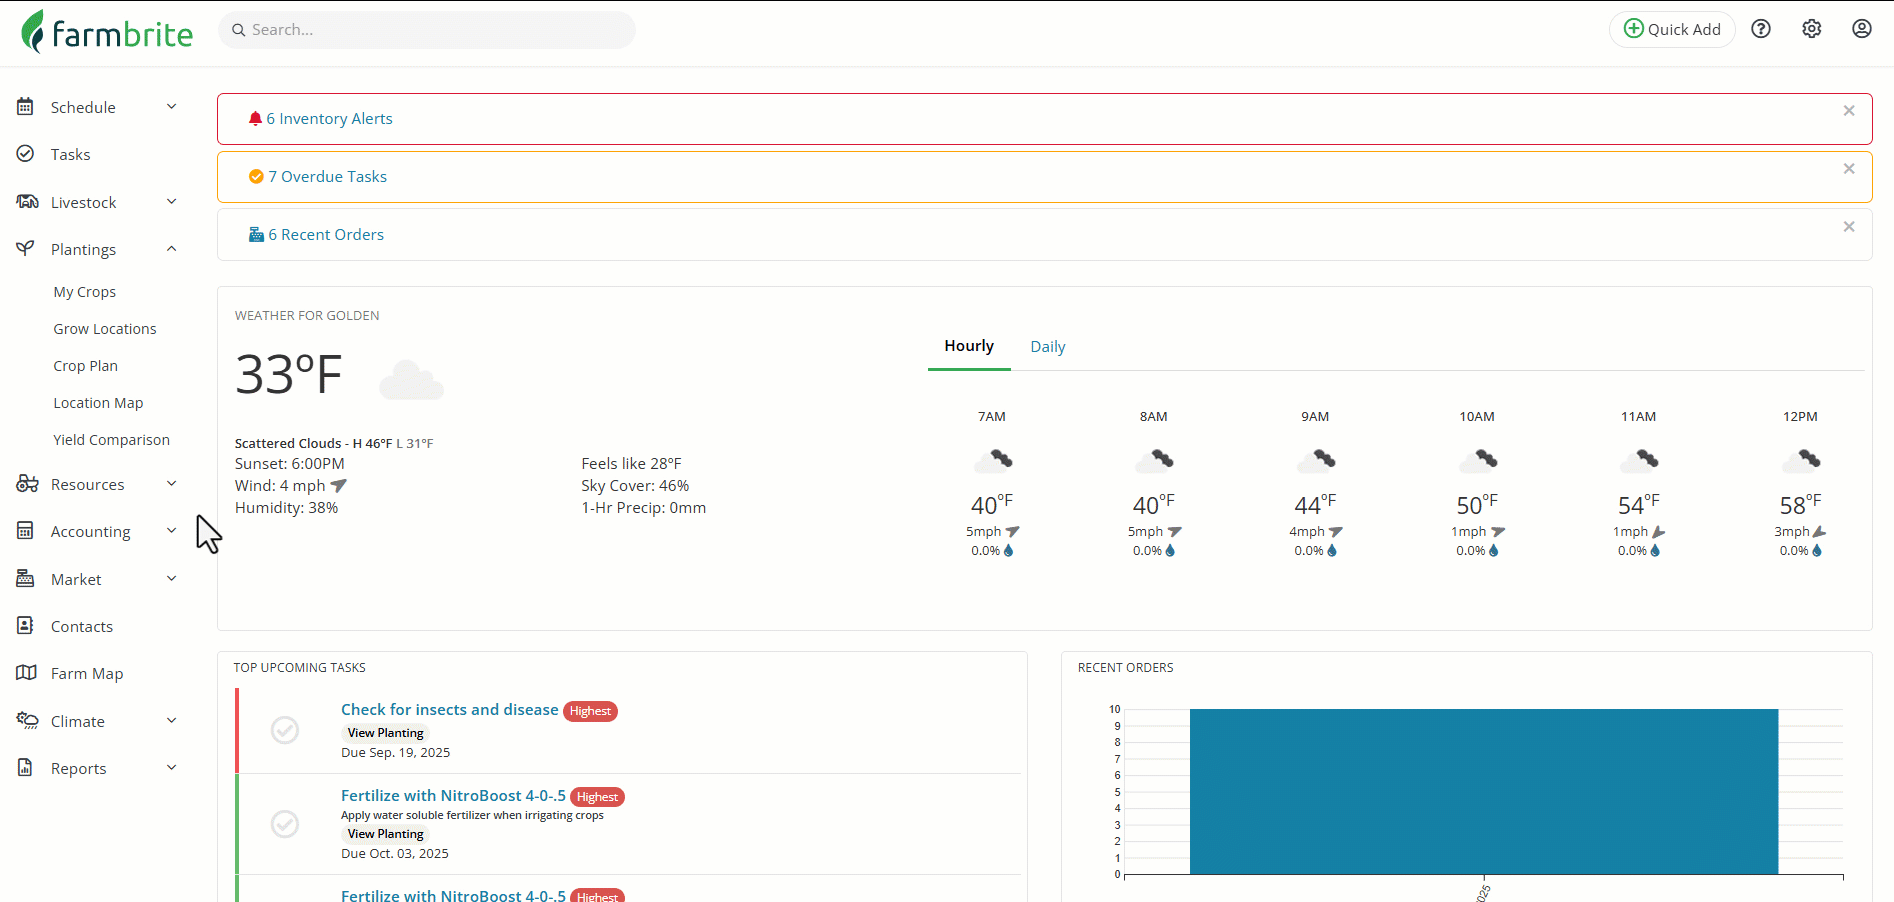Open the 7 Overdue Tasks link
The width and height of the screenshot is (1894, 902).
(x=327, y=177)
